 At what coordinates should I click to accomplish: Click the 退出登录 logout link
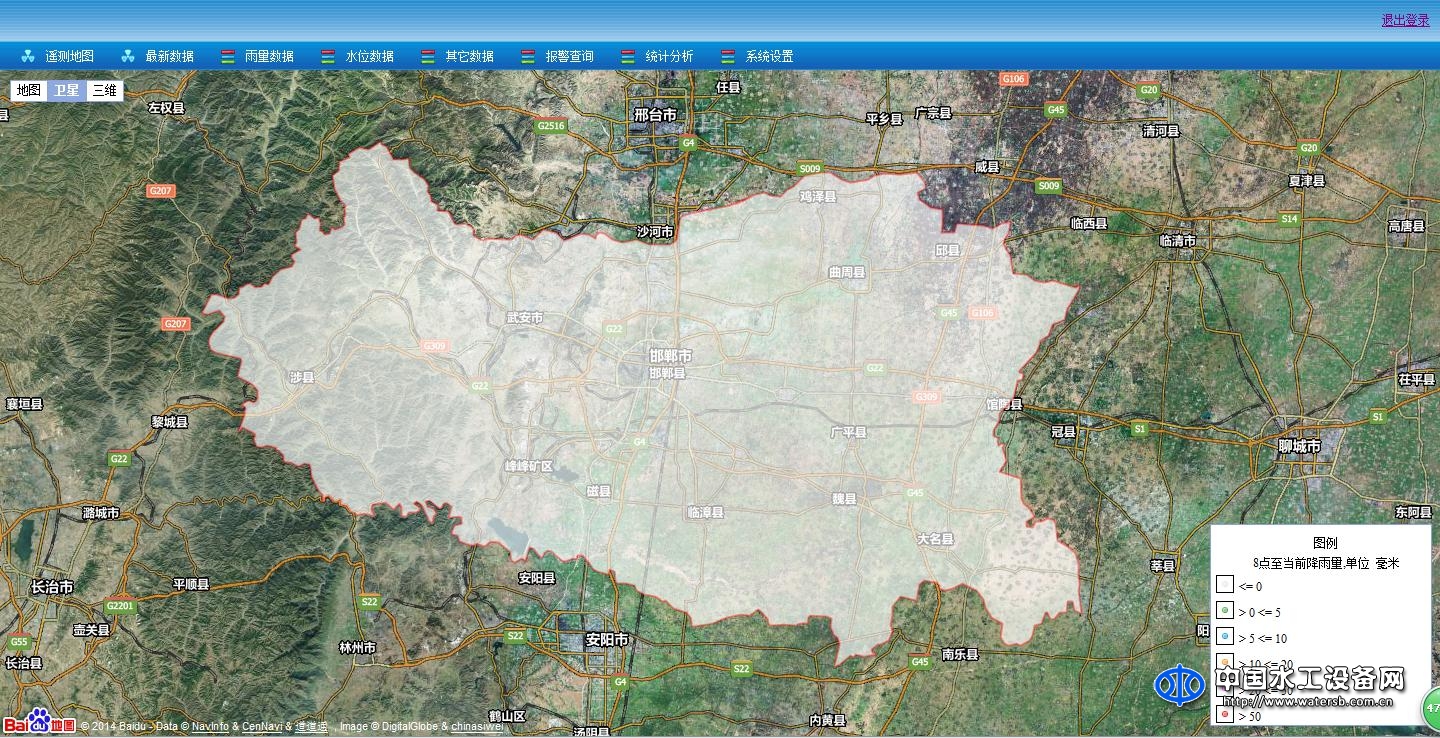click(1405, 20)
